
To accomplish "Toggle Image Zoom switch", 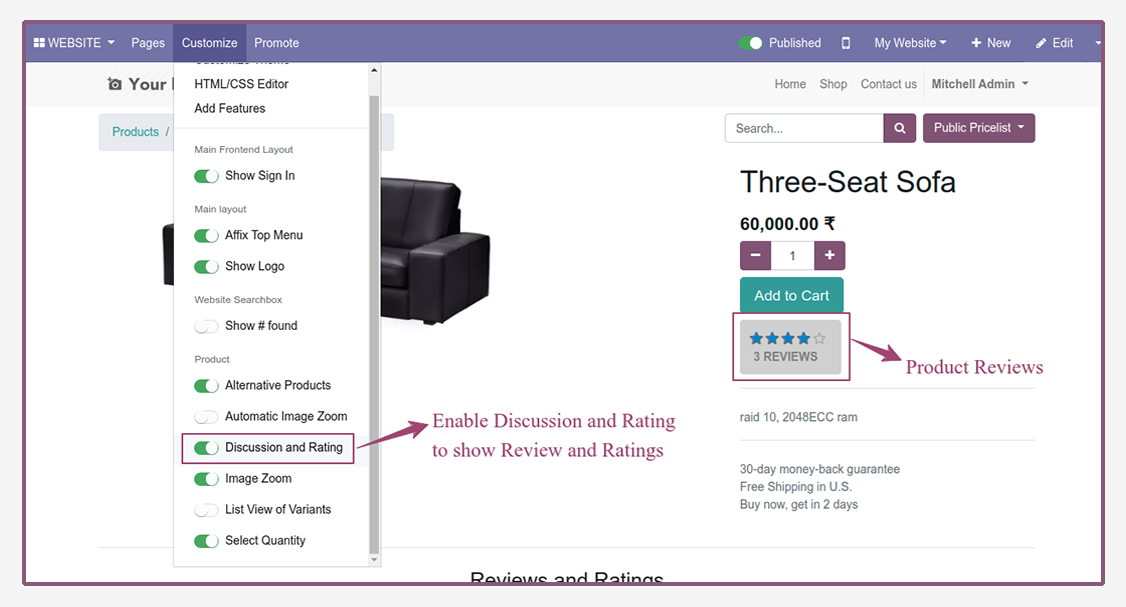I will click(206, 478).
